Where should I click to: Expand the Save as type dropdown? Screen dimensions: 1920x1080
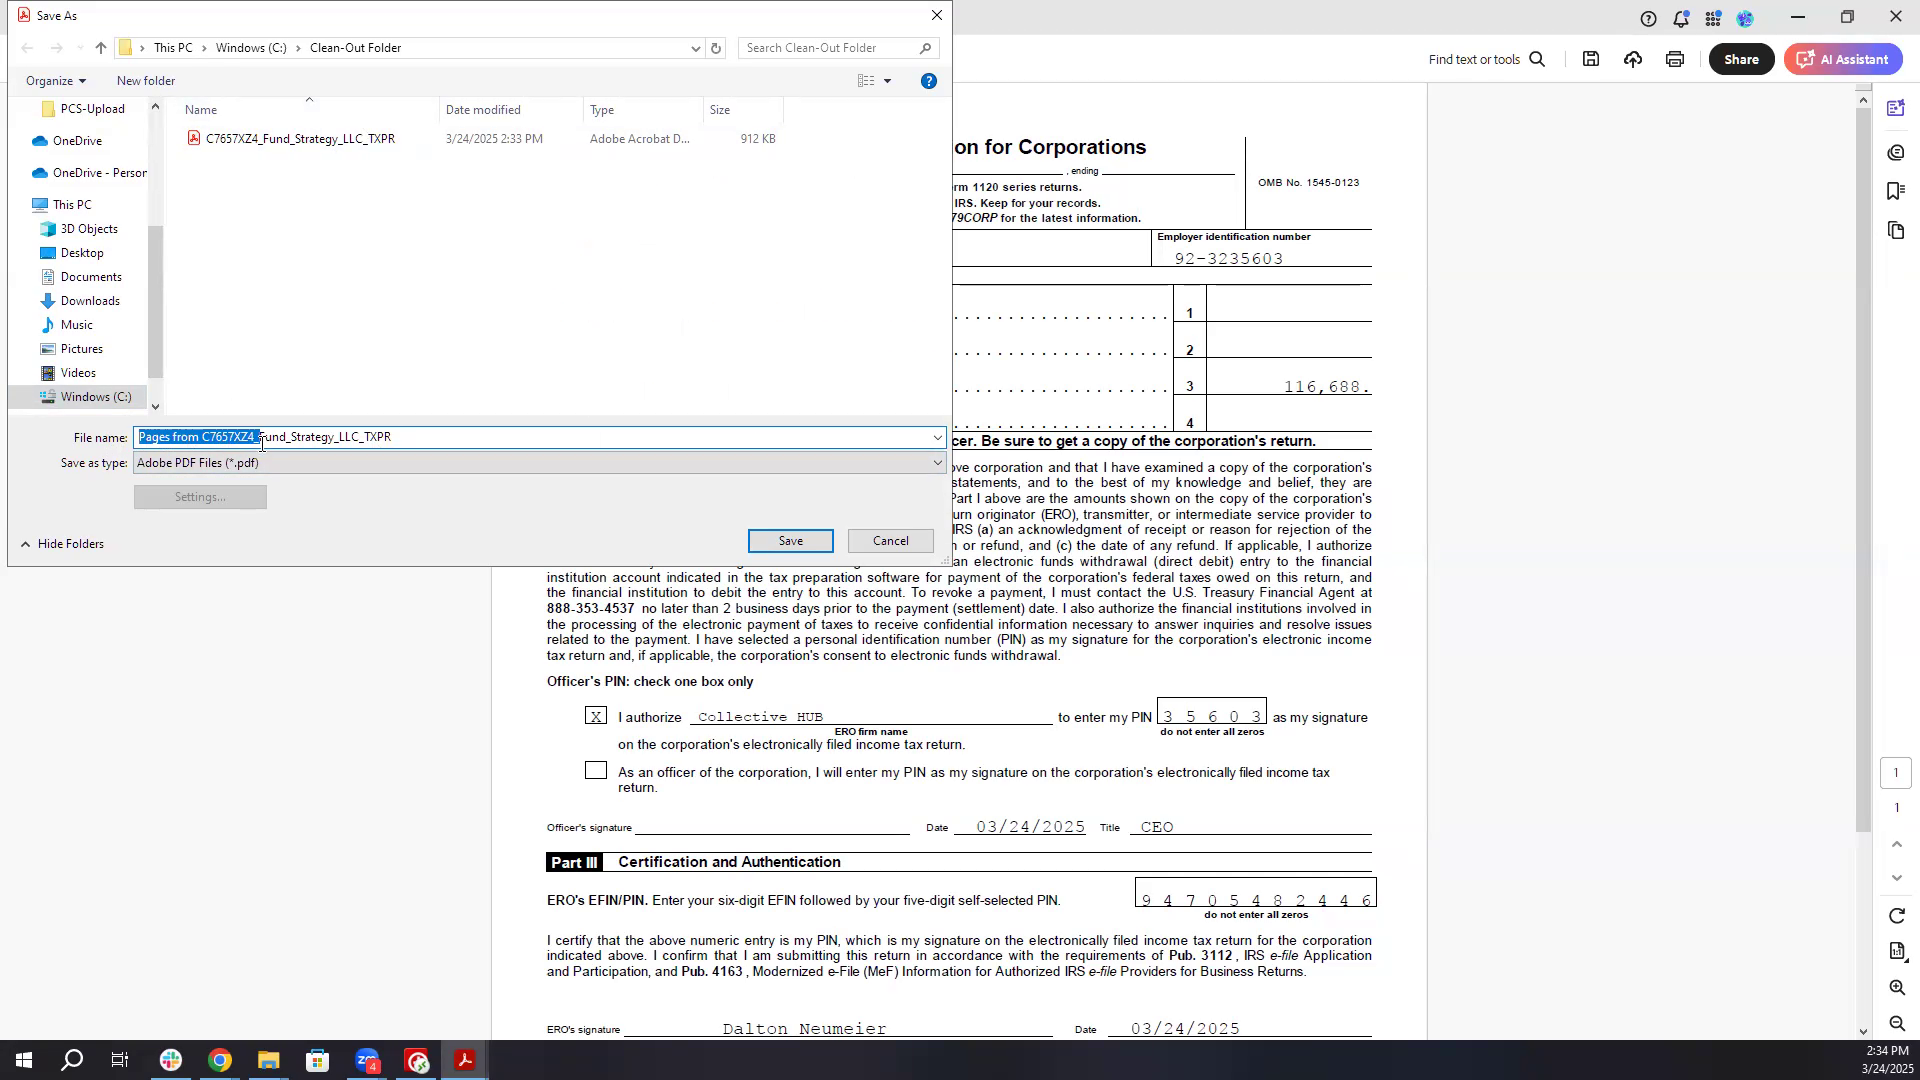[x=937, y=463]
